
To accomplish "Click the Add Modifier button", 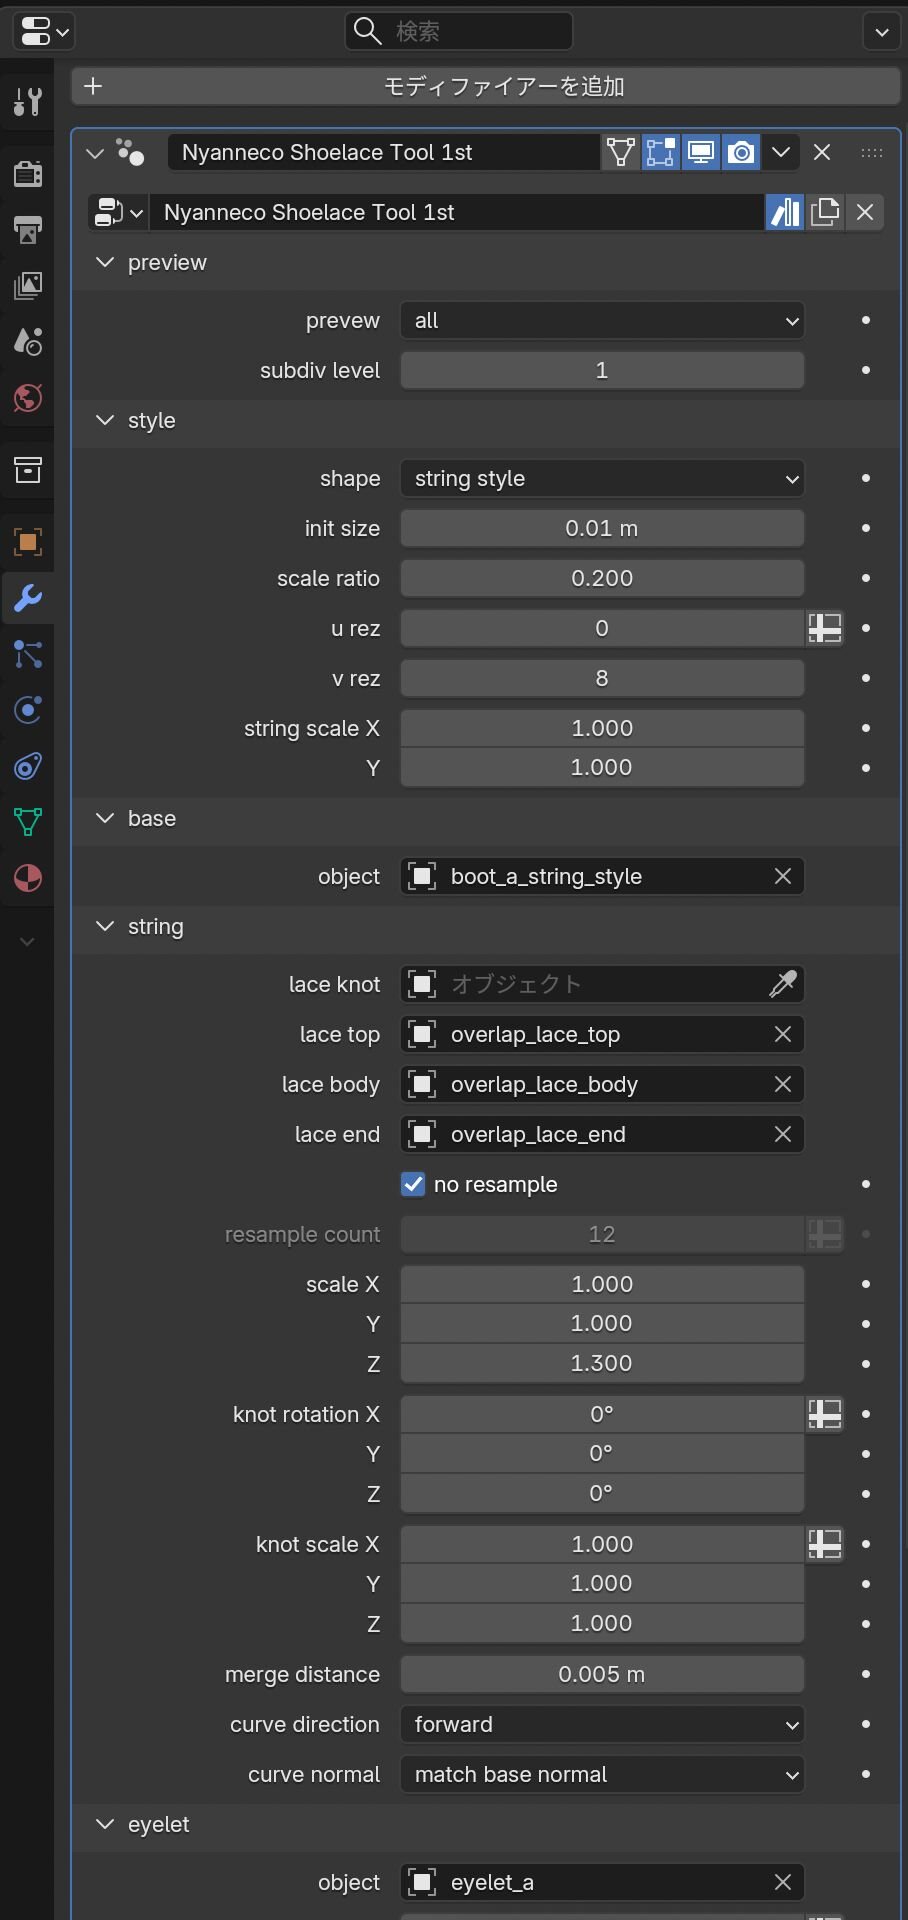I will pos(486,87).
